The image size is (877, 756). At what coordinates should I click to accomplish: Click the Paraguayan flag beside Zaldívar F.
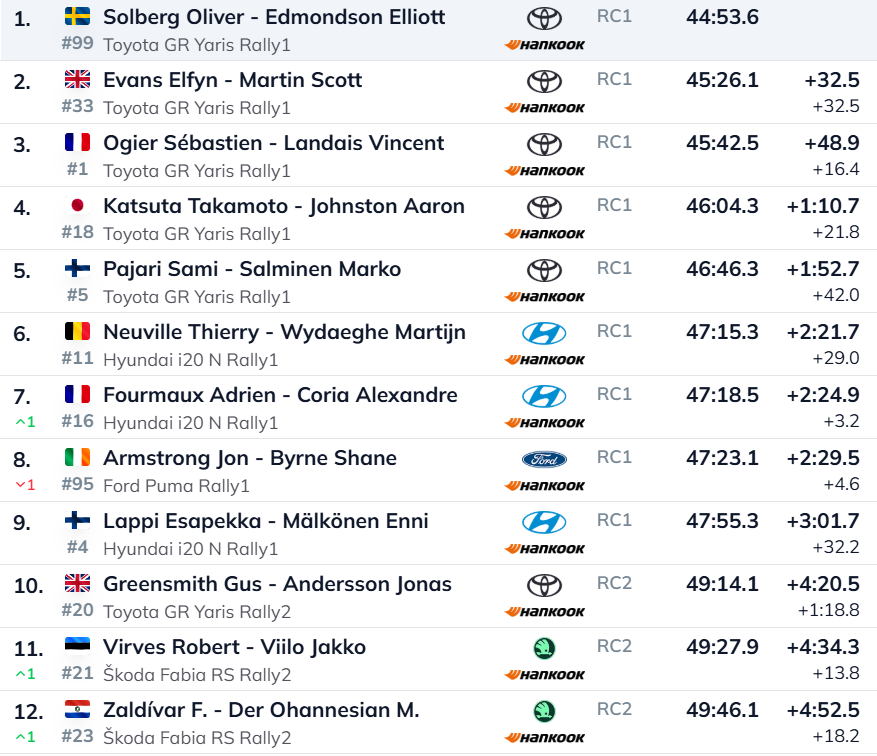tap(77, 710)
